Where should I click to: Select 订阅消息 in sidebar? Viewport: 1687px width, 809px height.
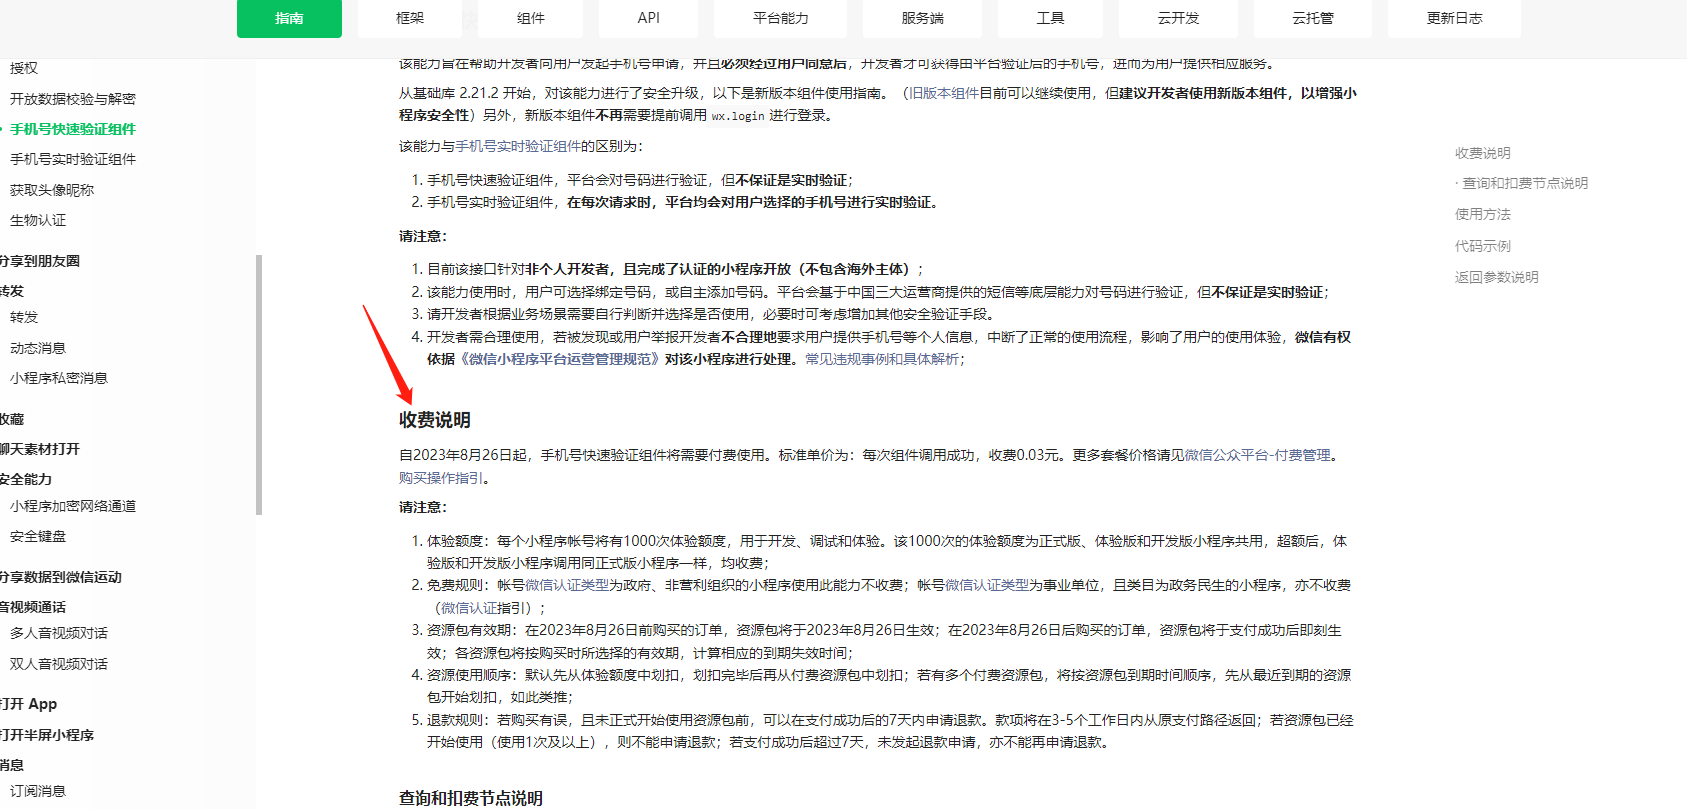(x=38, y=791)
